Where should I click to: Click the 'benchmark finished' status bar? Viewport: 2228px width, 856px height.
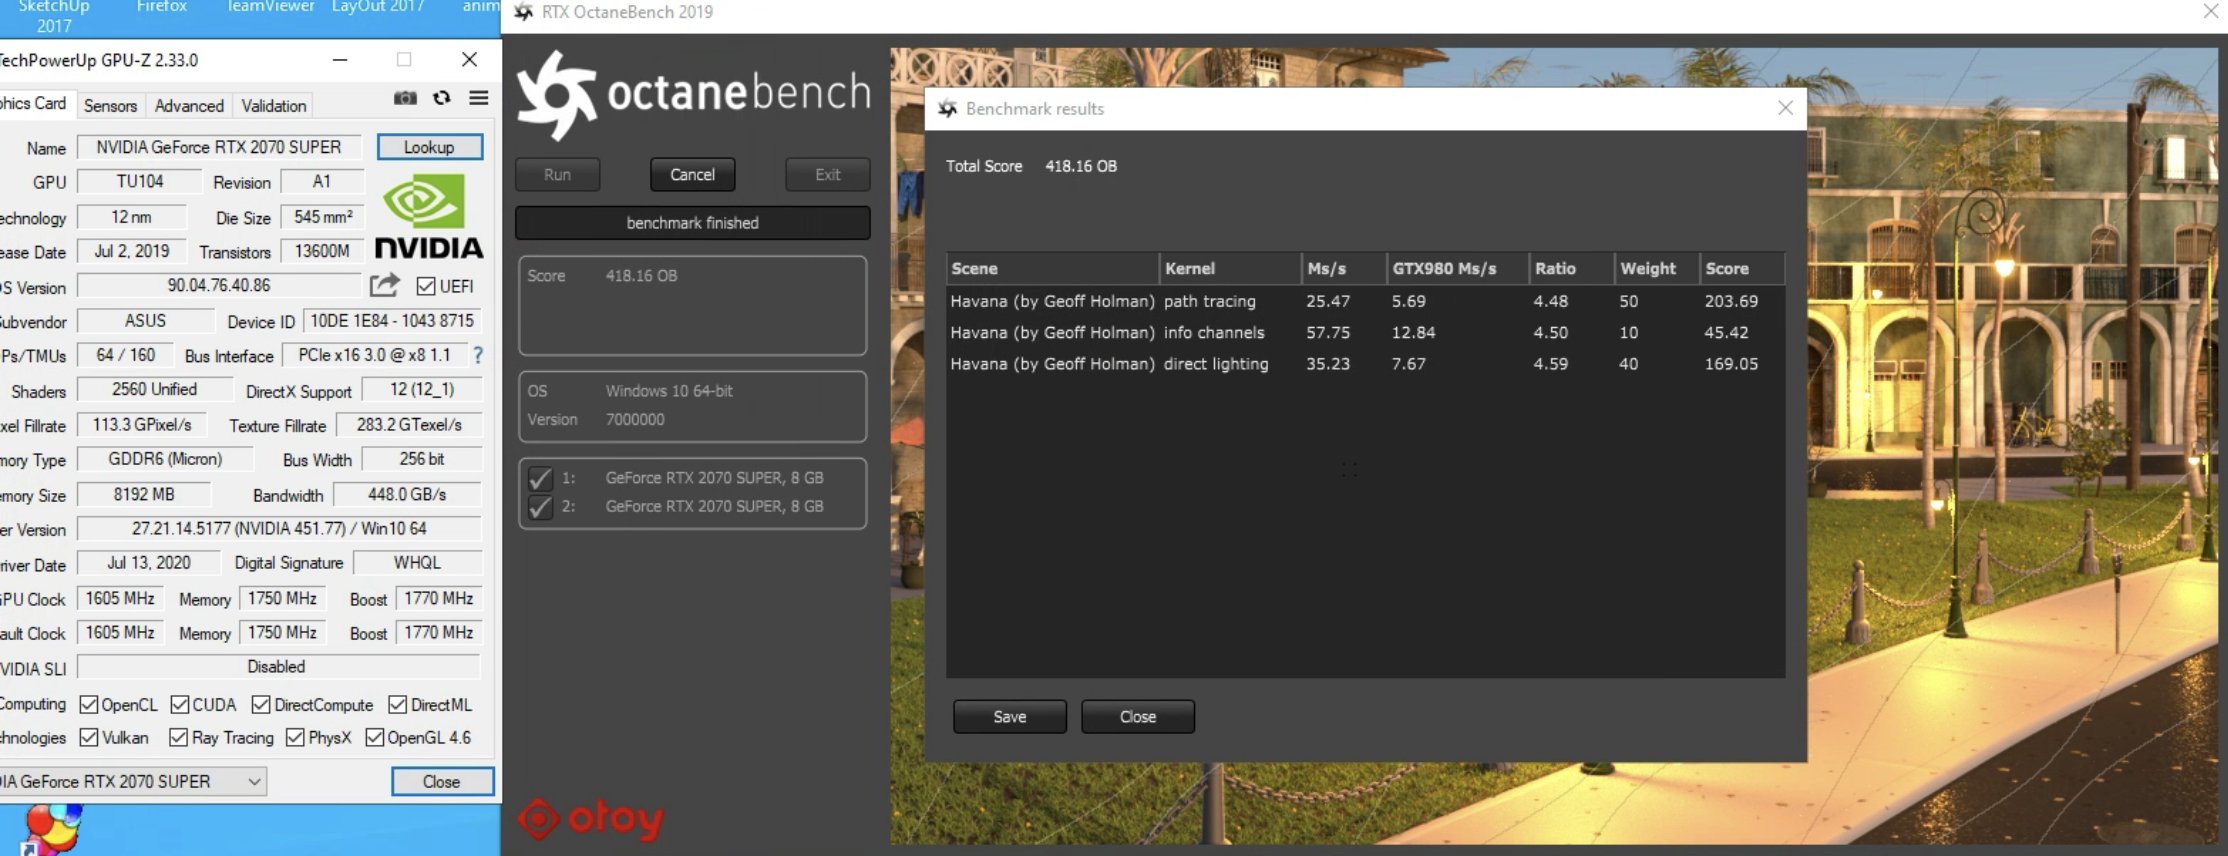(x=692, y=223)
